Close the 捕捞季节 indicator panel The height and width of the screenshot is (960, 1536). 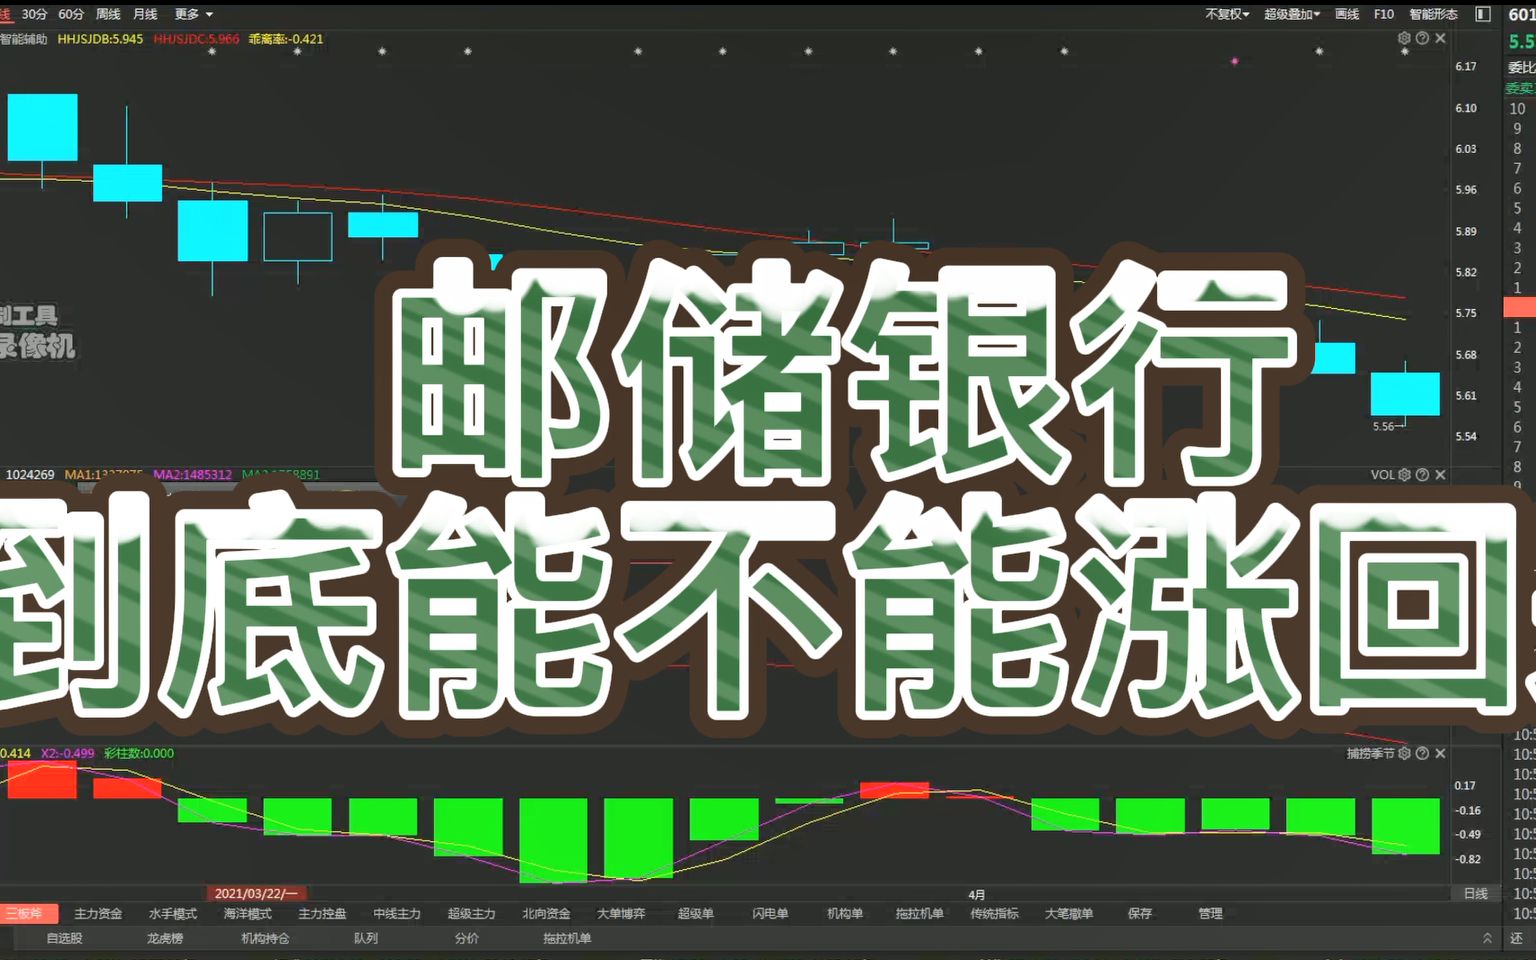click(1440, 753)
